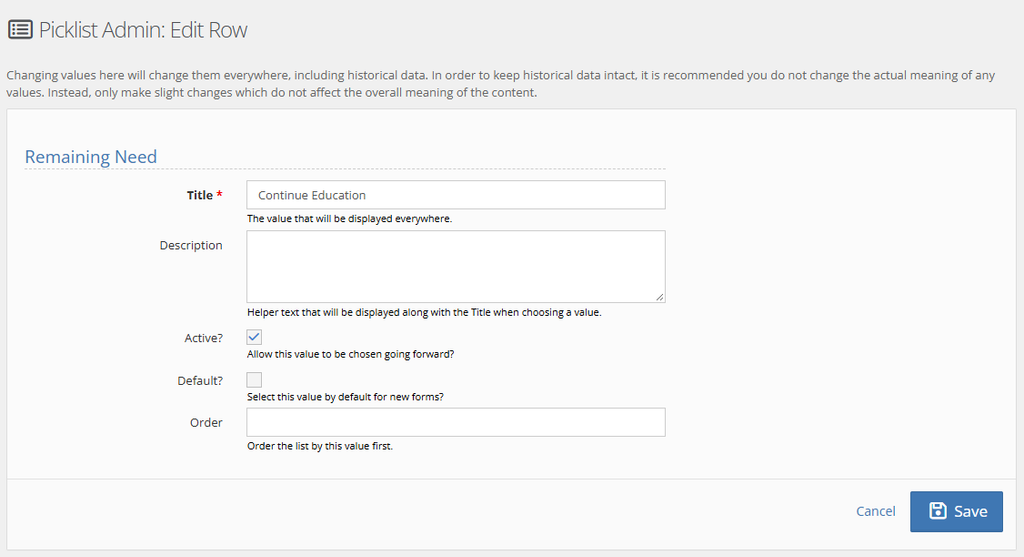Viewport: 1024px width, 557px height.
Task: Click "Allow this value to be chosen going forward?" text
Action: coord(351,354)
